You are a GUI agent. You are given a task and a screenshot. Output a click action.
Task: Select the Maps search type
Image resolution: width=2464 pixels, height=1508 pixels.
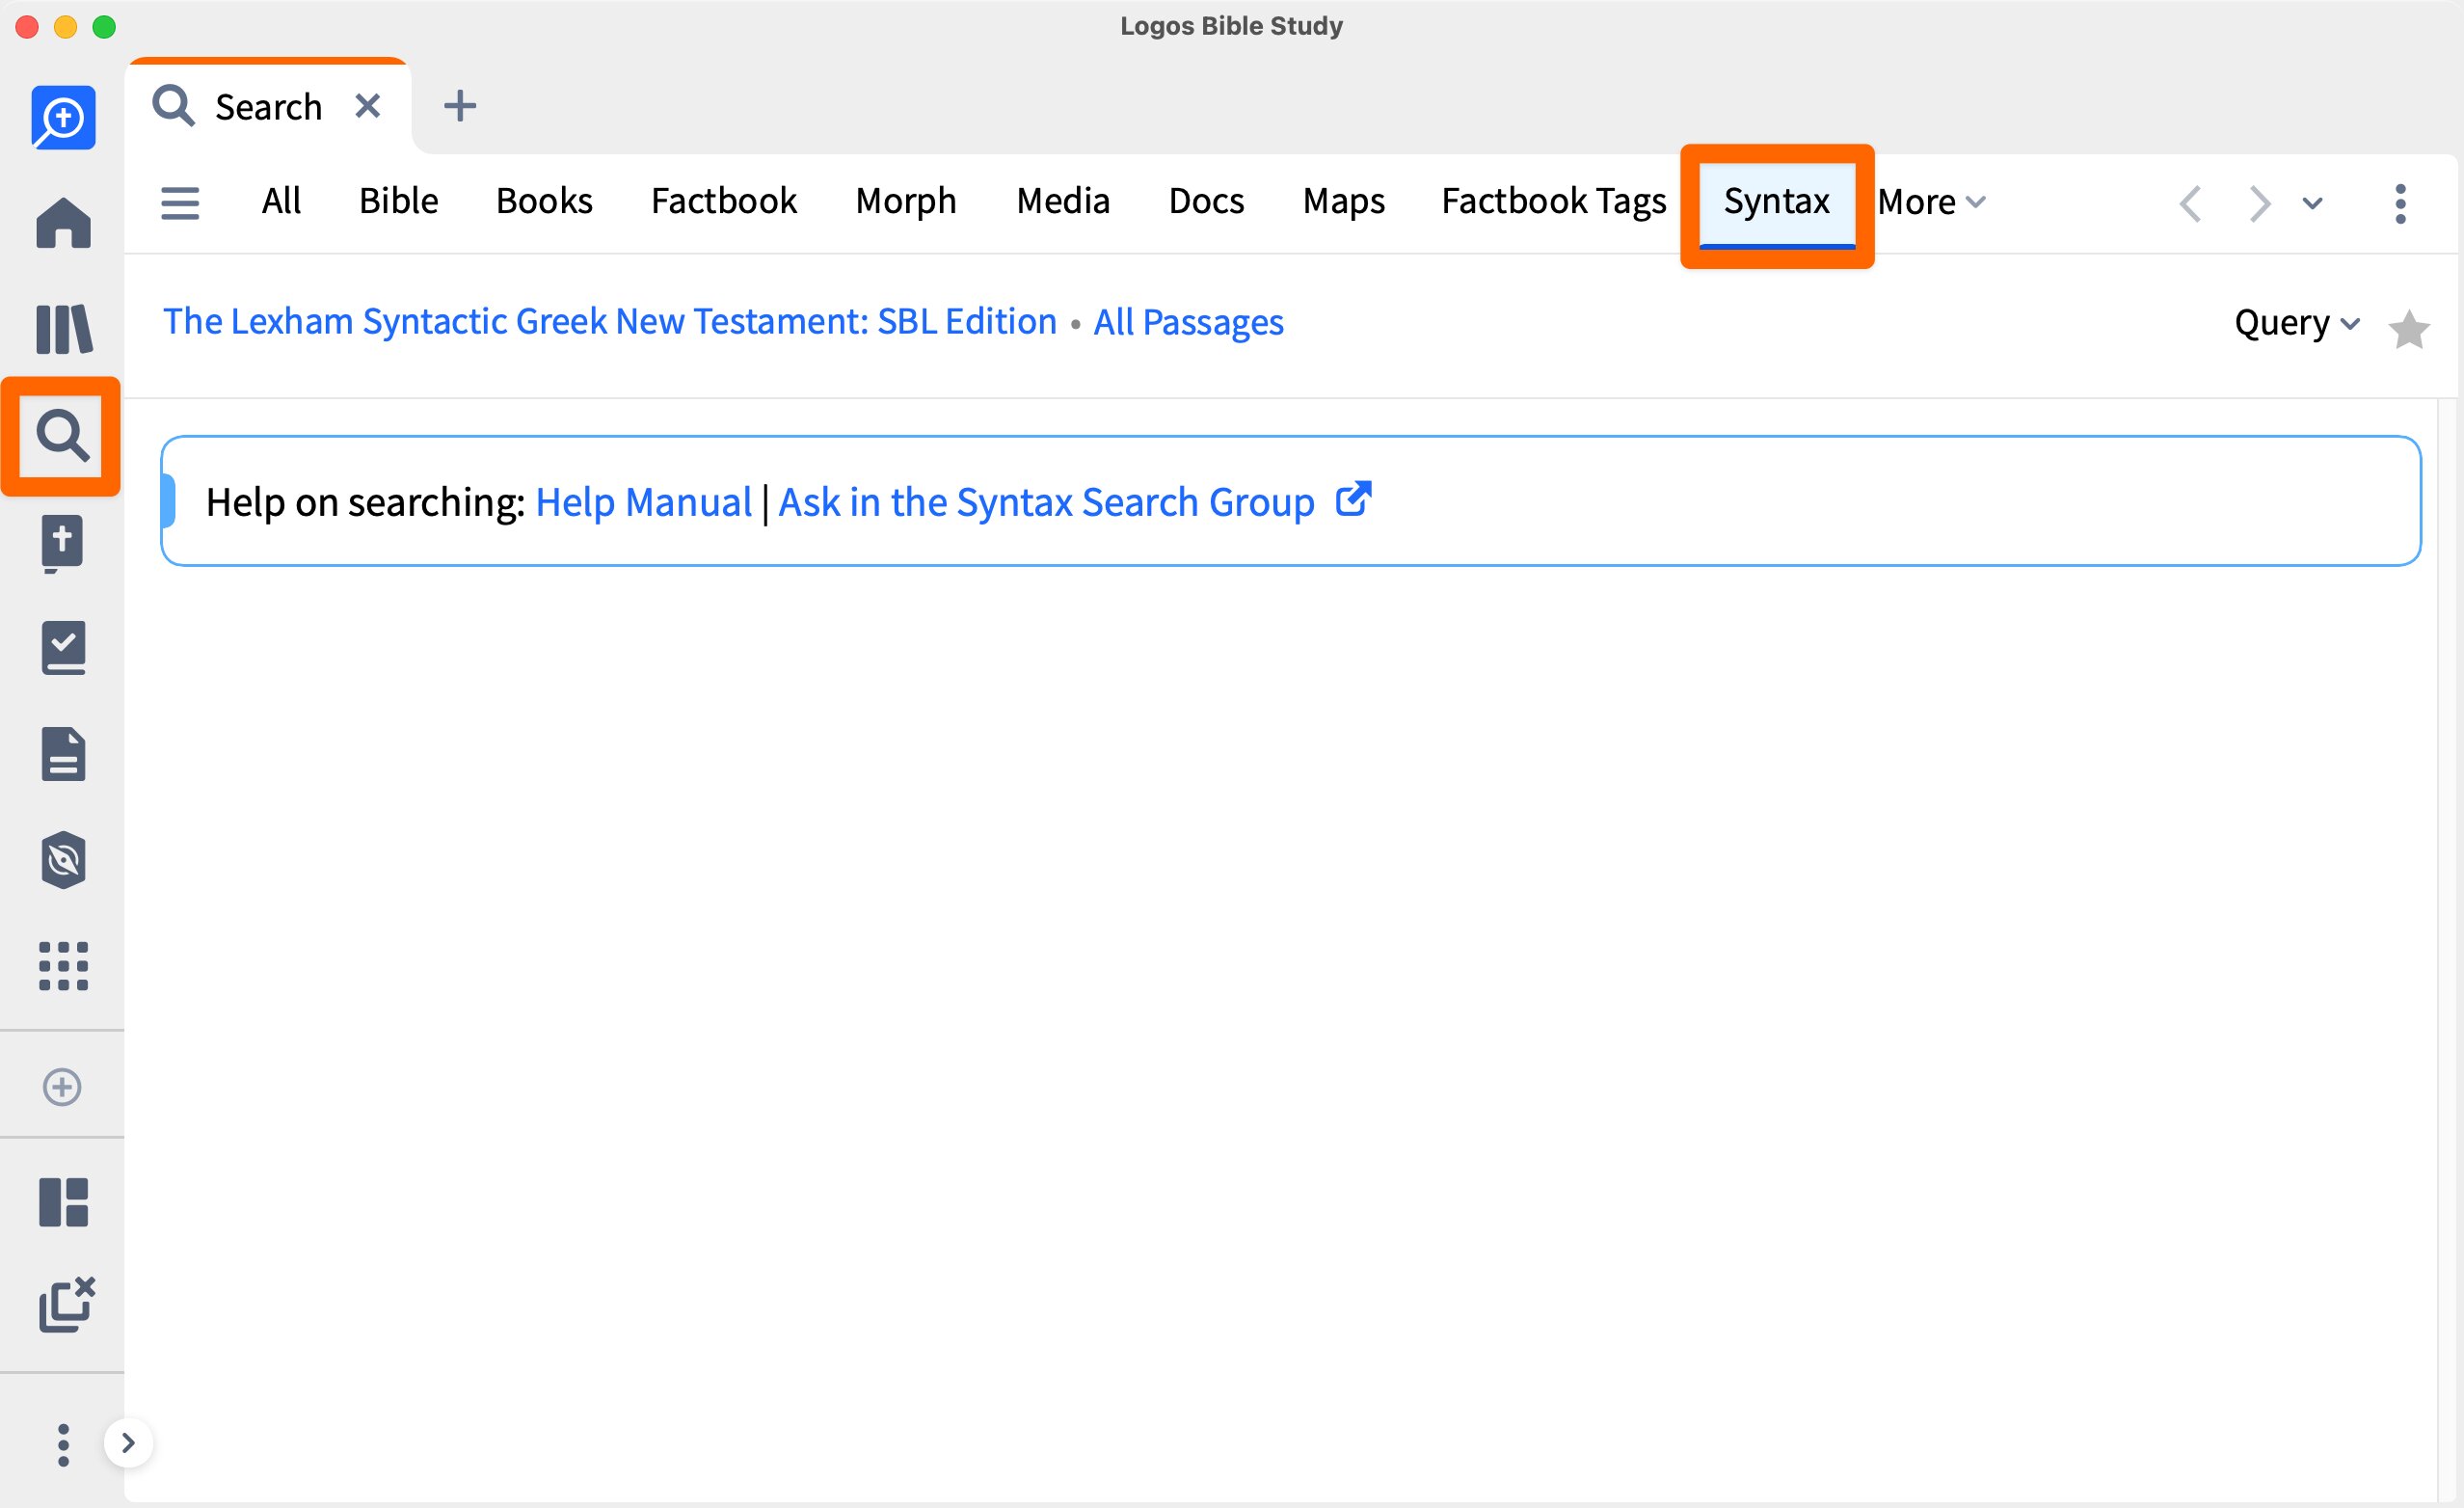click(1343, 201)
